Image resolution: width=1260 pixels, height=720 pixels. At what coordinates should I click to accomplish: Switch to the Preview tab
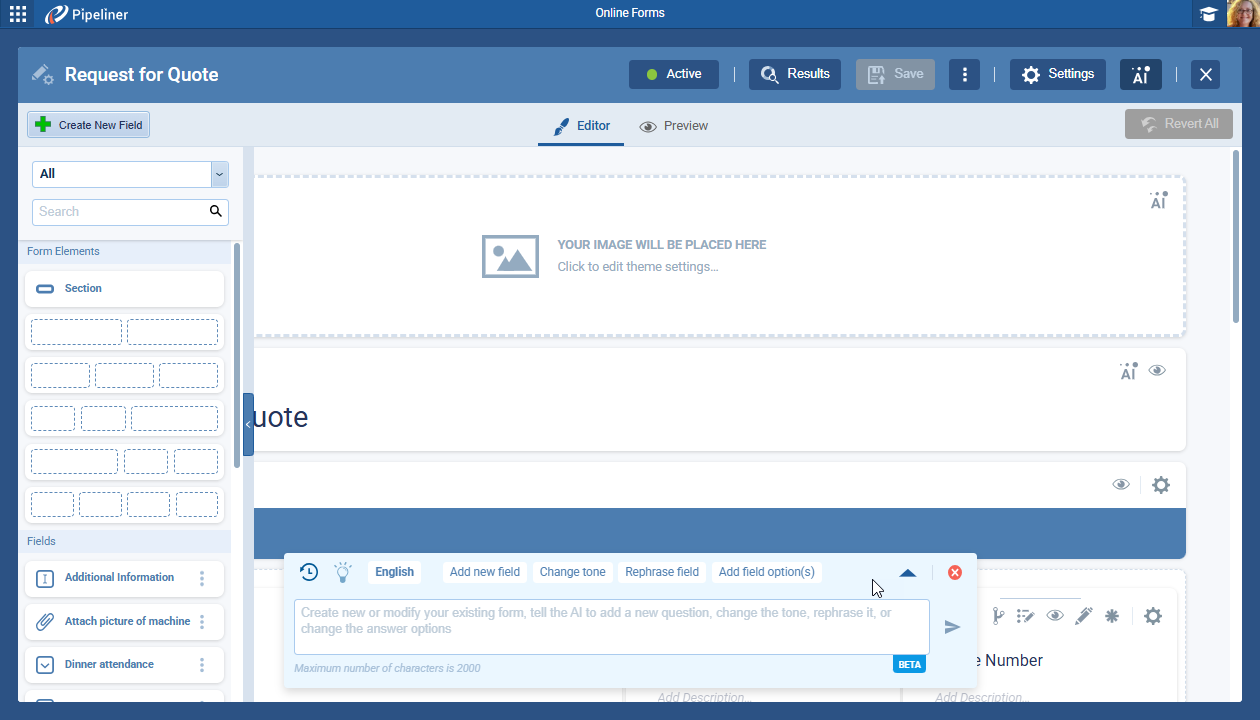click(674, 126)
